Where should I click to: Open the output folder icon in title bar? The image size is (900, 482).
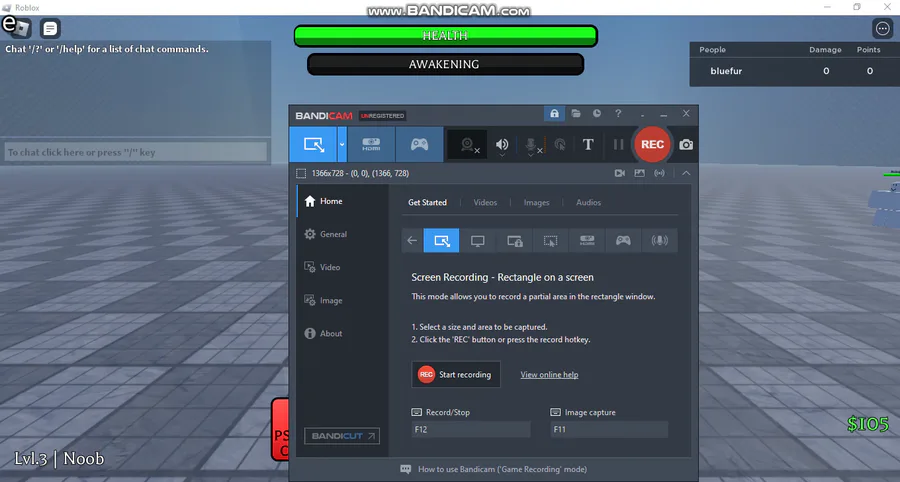click(x=576, y=114)
